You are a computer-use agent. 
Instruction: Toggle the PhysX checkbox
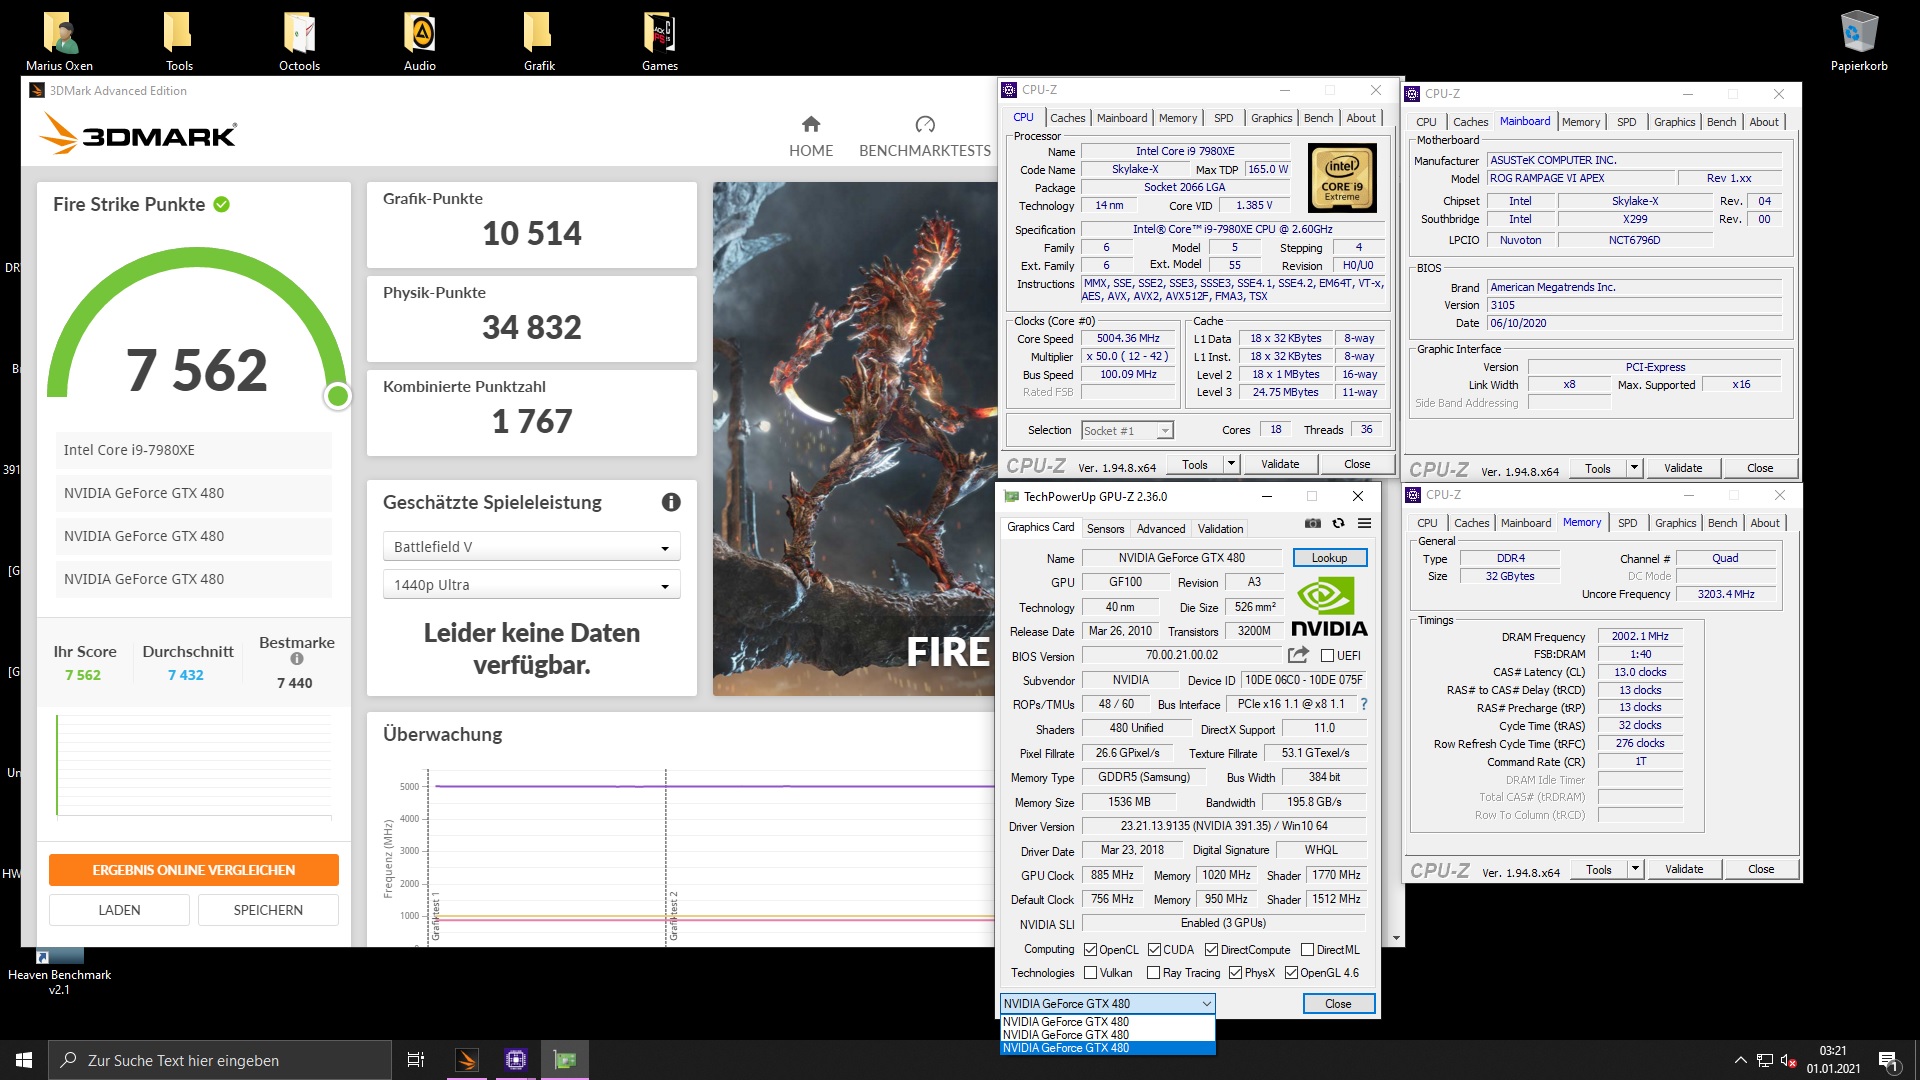click(x=1236, y=973)
